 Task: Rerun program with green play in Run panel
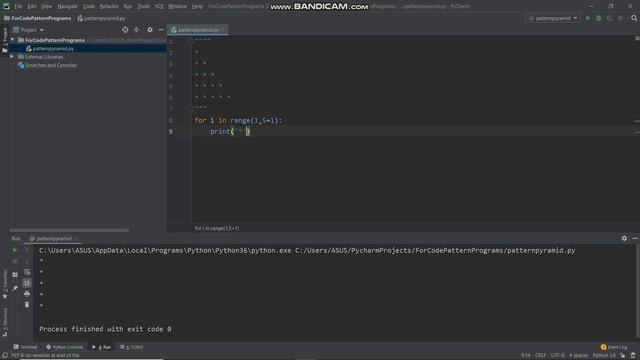15,250
